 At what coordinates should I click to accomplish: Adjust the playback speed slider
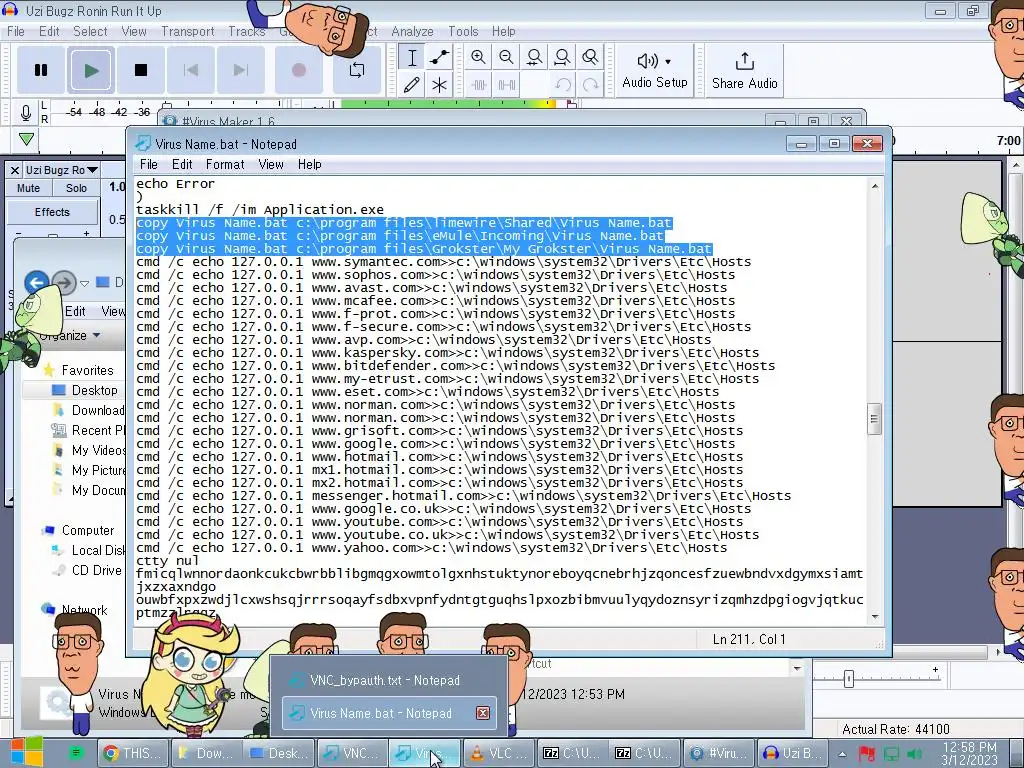848,679
